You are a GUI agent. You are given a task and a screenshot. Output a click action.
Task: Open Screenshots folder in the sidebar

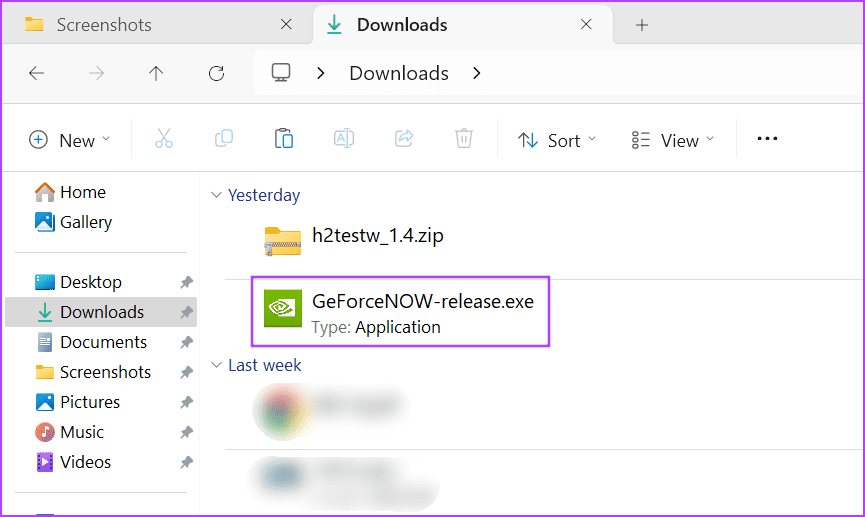click(93, 372)
